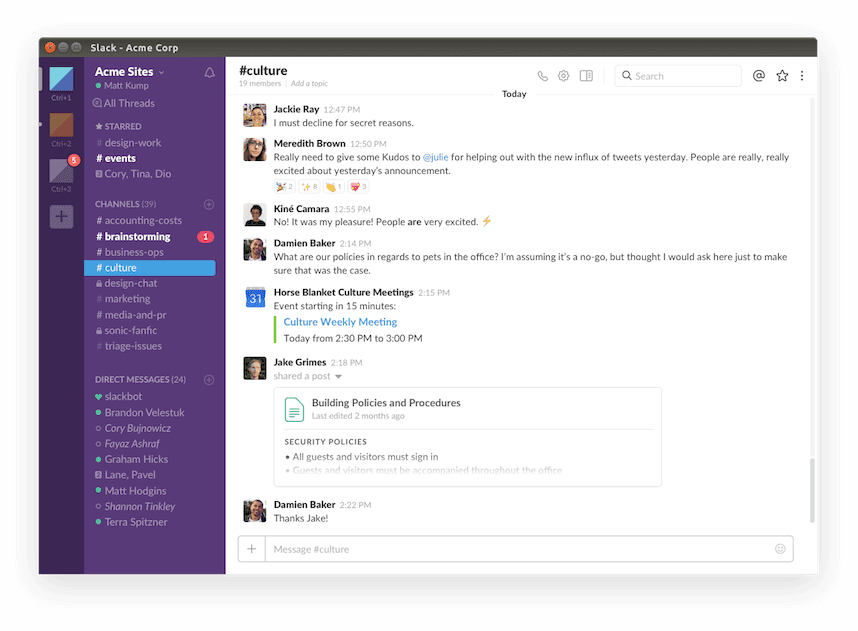Open channel settings gear icon

coord(564,76)
